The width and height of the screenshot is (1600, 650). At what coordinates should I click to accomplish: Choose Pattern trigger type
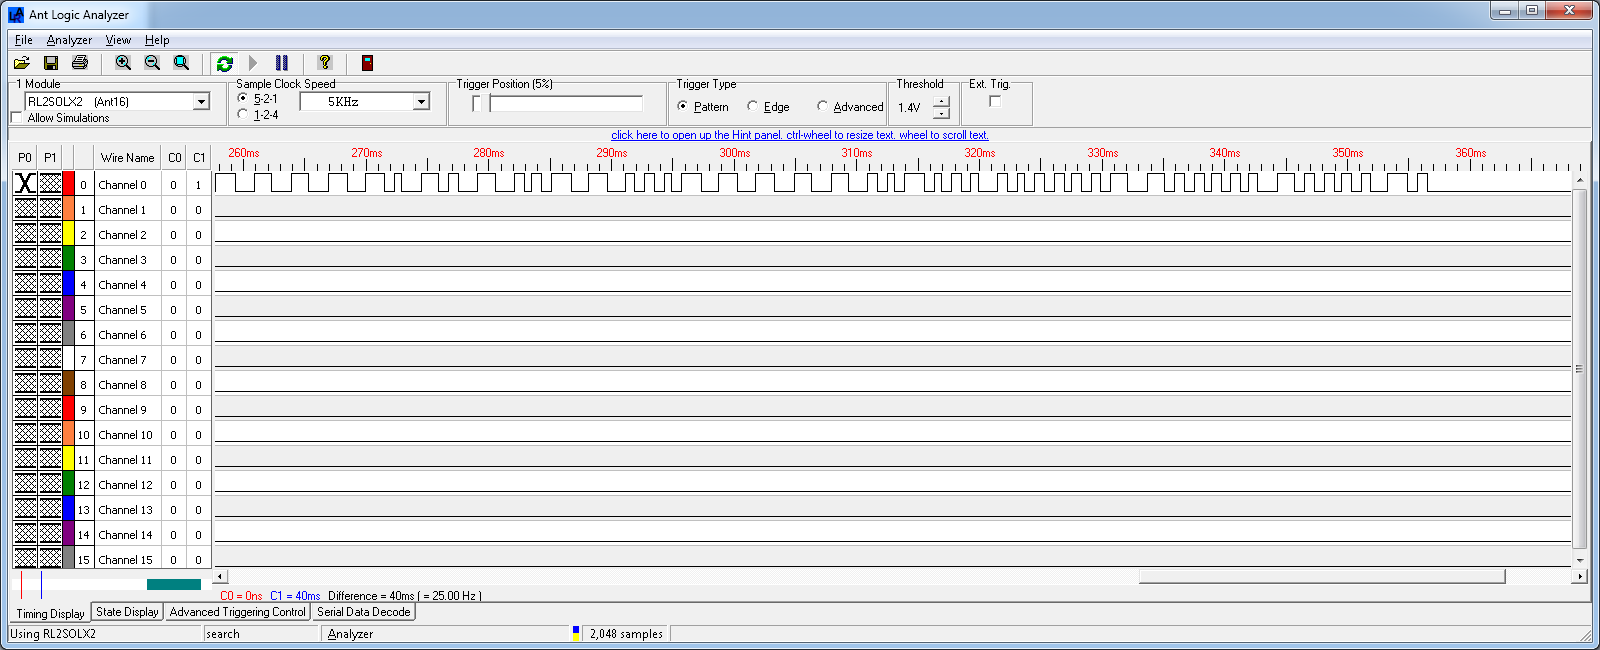(683, 106)
